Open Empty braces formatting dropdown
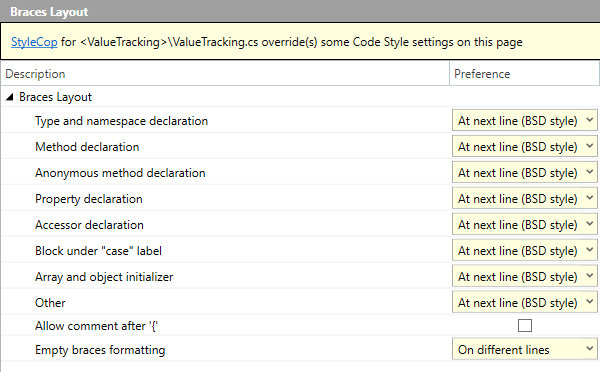 pyautogui.click(x=525, y=349)
